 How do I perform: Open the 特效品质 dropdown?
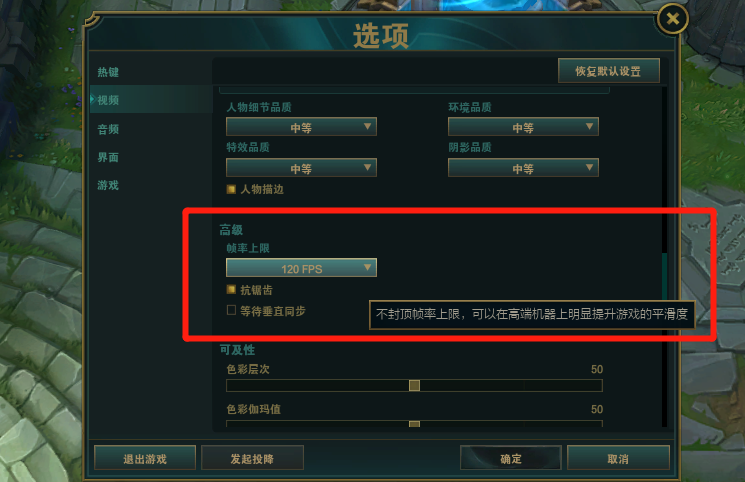pos(301,168)
